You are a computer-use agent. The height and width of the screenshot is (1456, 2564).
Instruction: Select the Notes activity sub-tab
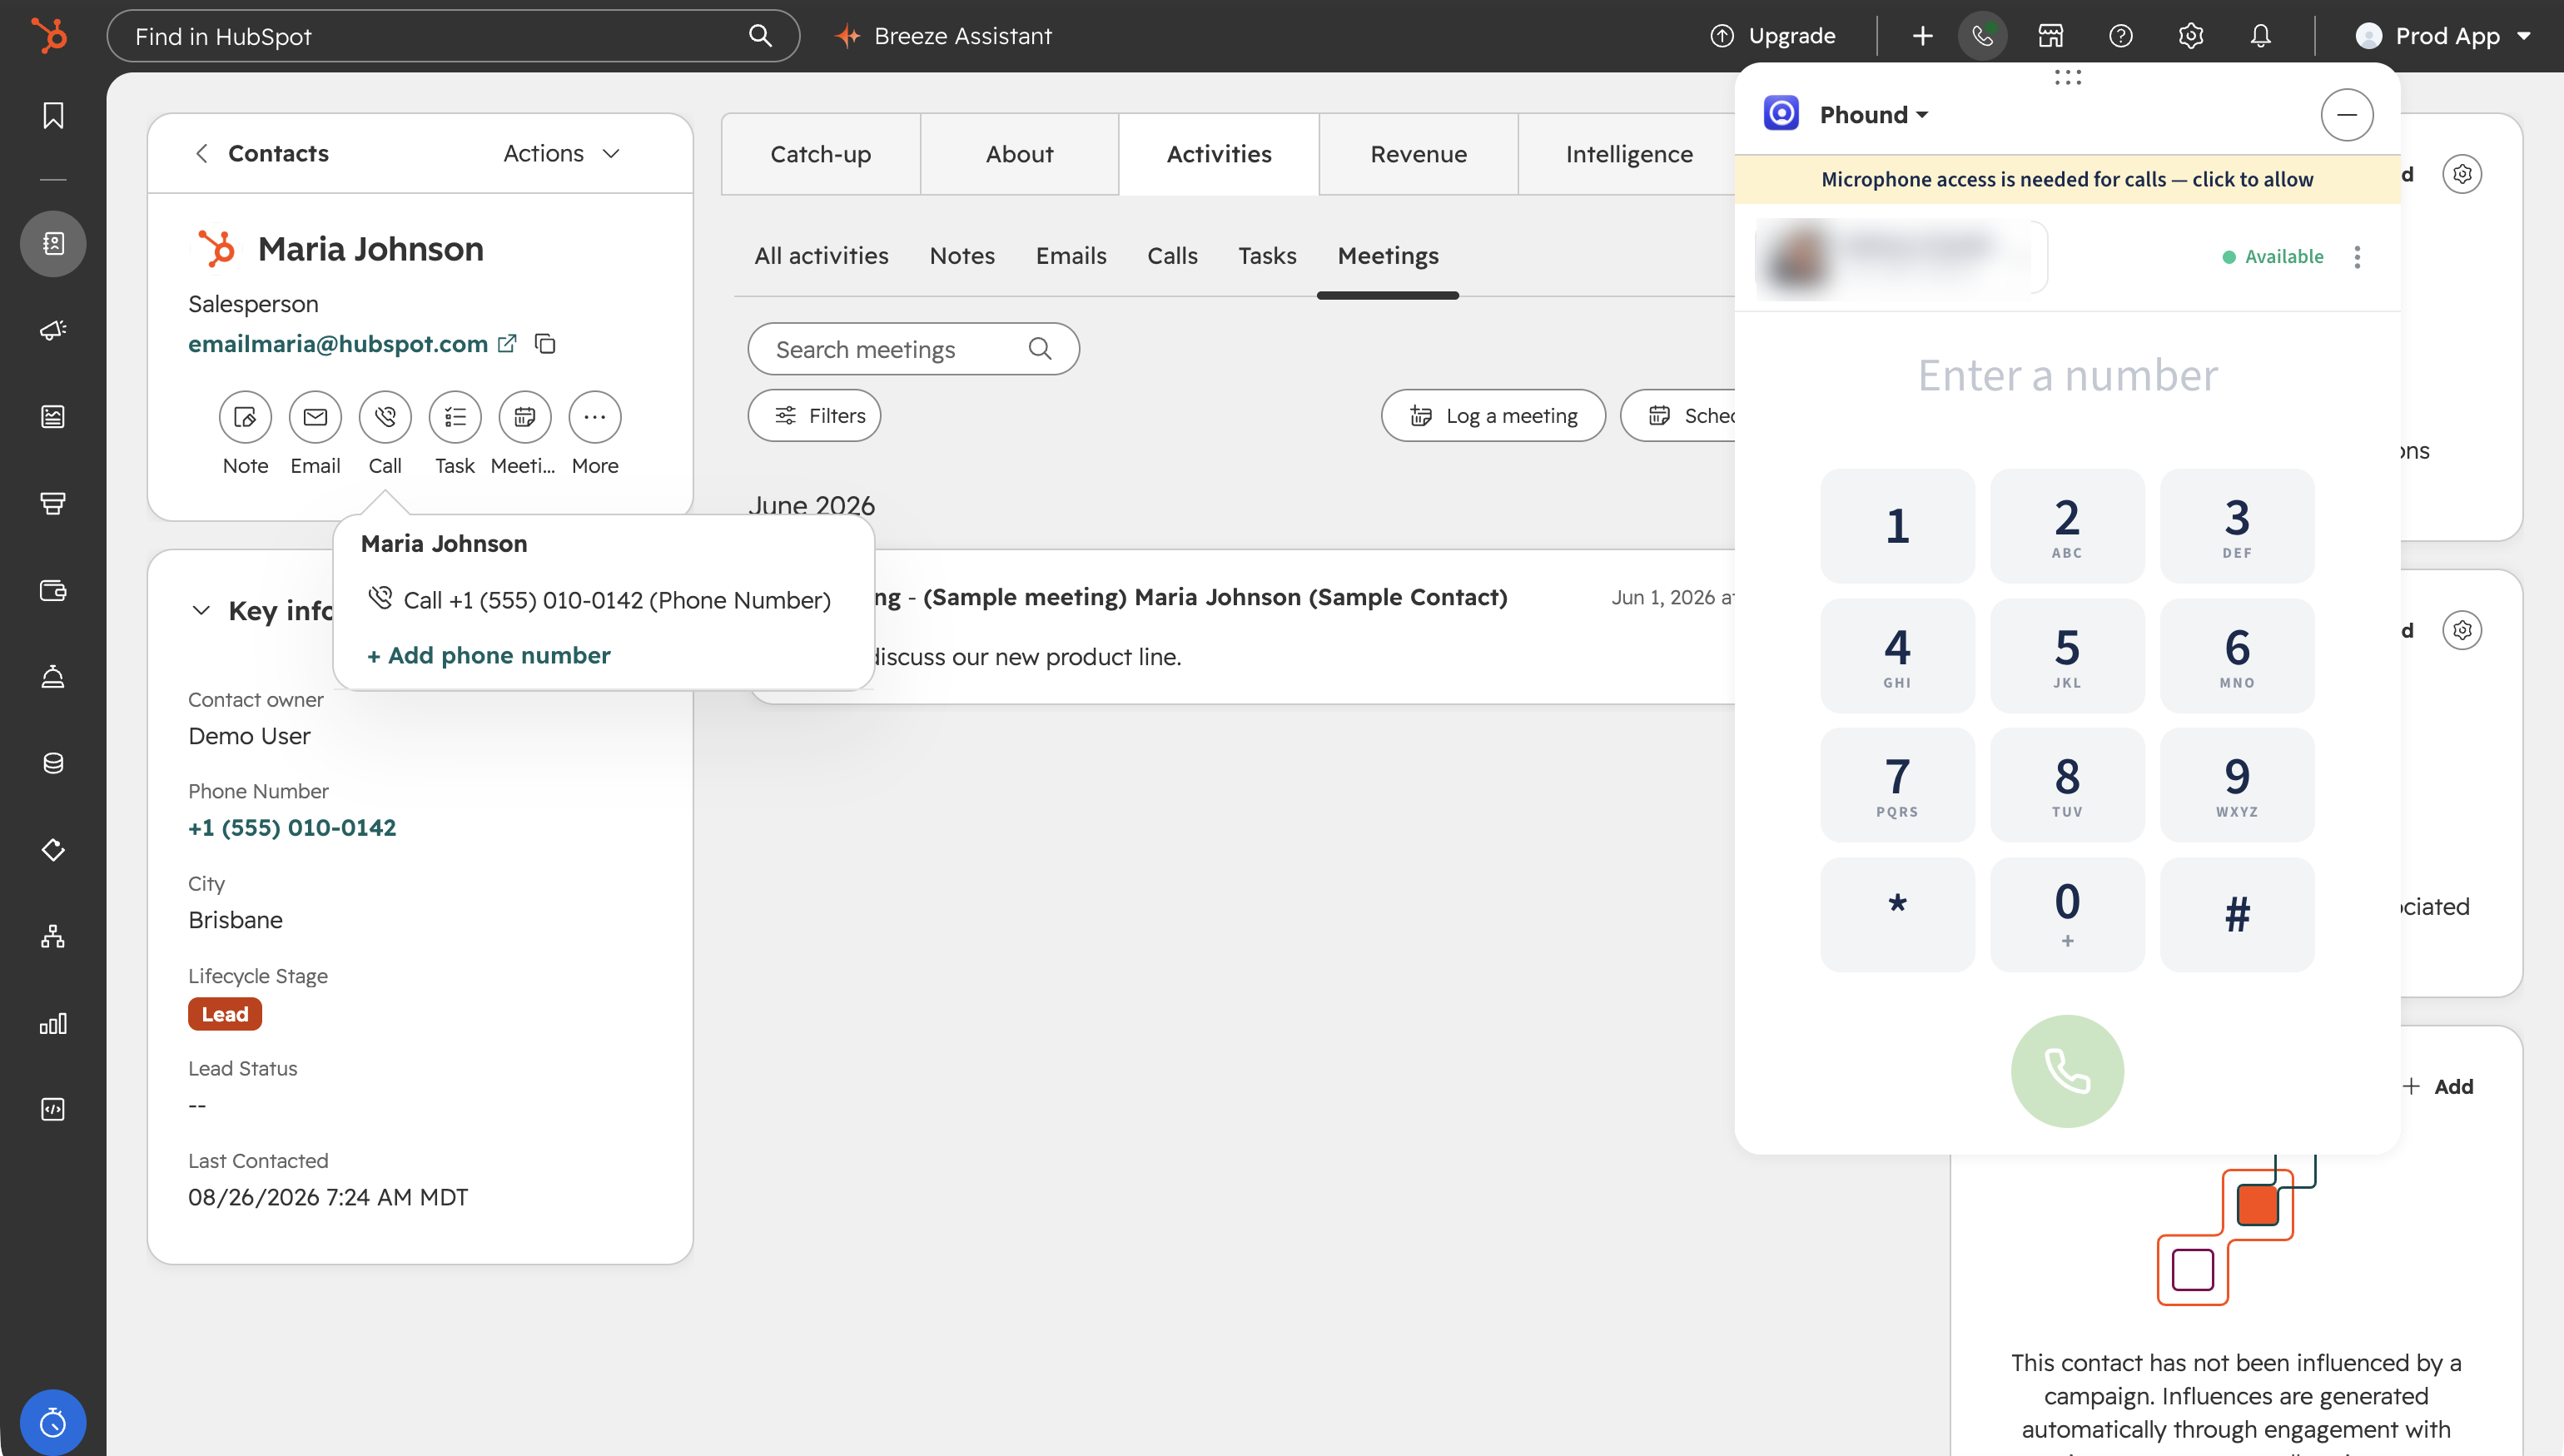962,256
